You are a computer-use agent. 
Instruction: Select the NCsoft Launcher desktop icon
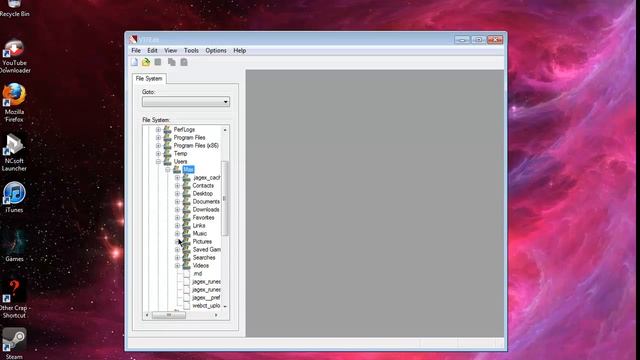pos(14,152)
